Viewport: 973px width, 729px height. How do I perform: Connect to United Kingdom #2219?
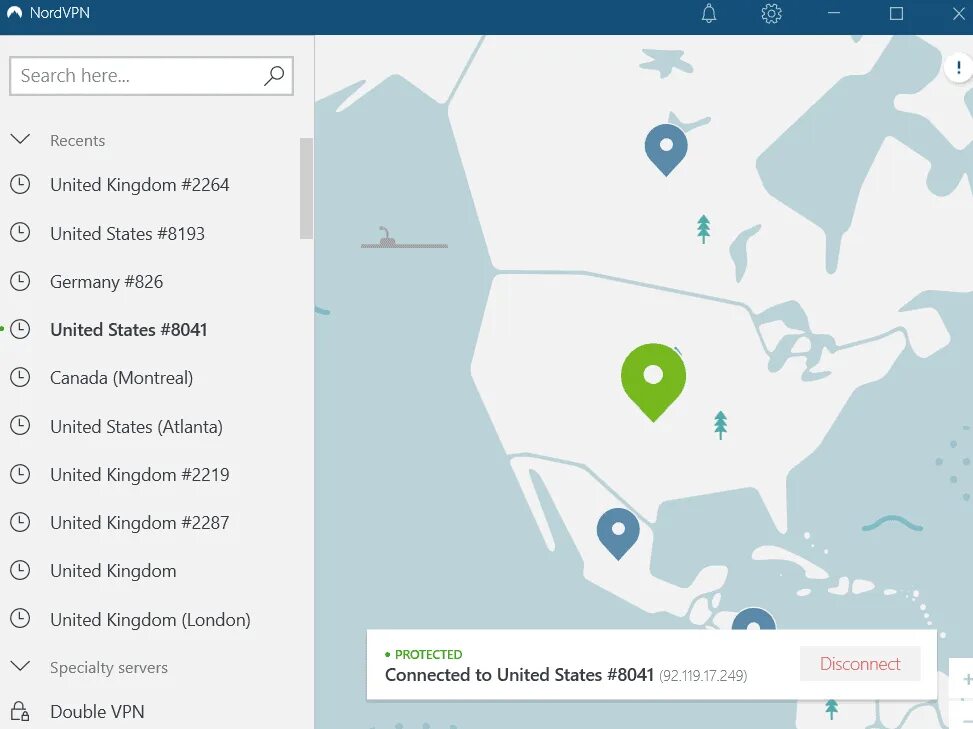[140, 475]
